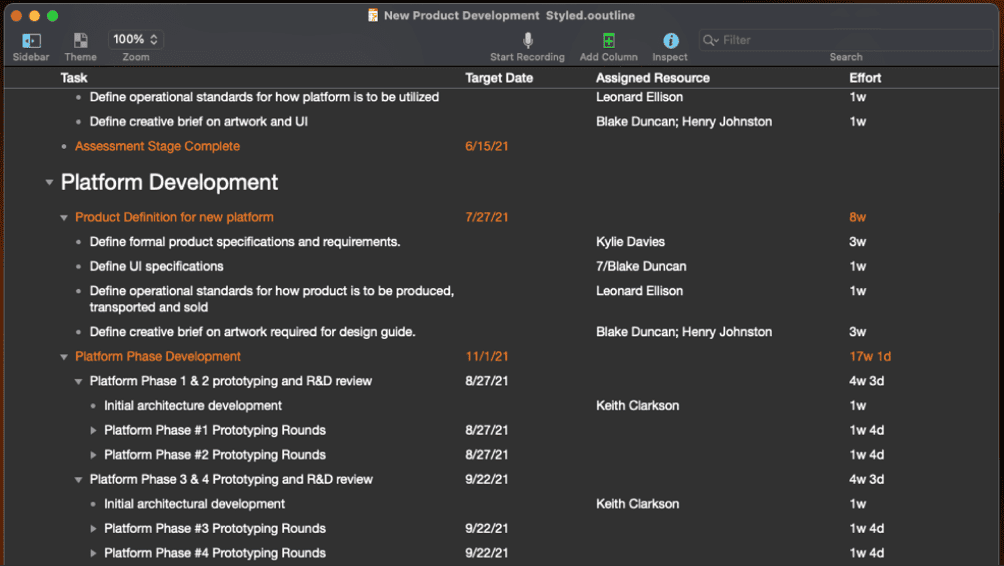This screenshot has height=566, width=1004.
Task: Click the 7/27/21 target date cell
Action: point(487,217)
